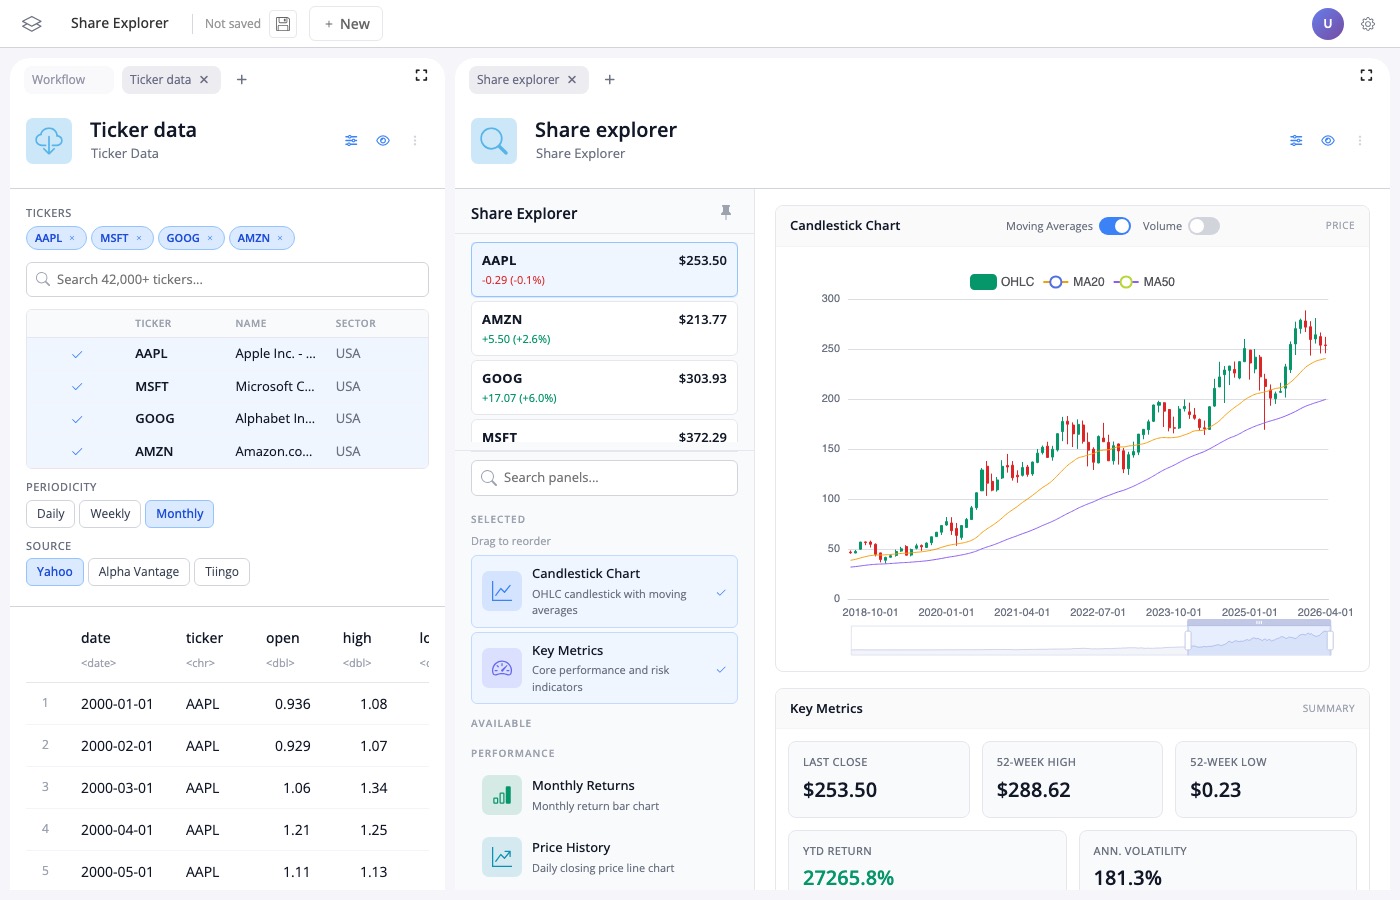This screenshot has width=1400, height=900.
Task: Uncheck the MSFT row checkmark
Action: [x=77, y=387]
